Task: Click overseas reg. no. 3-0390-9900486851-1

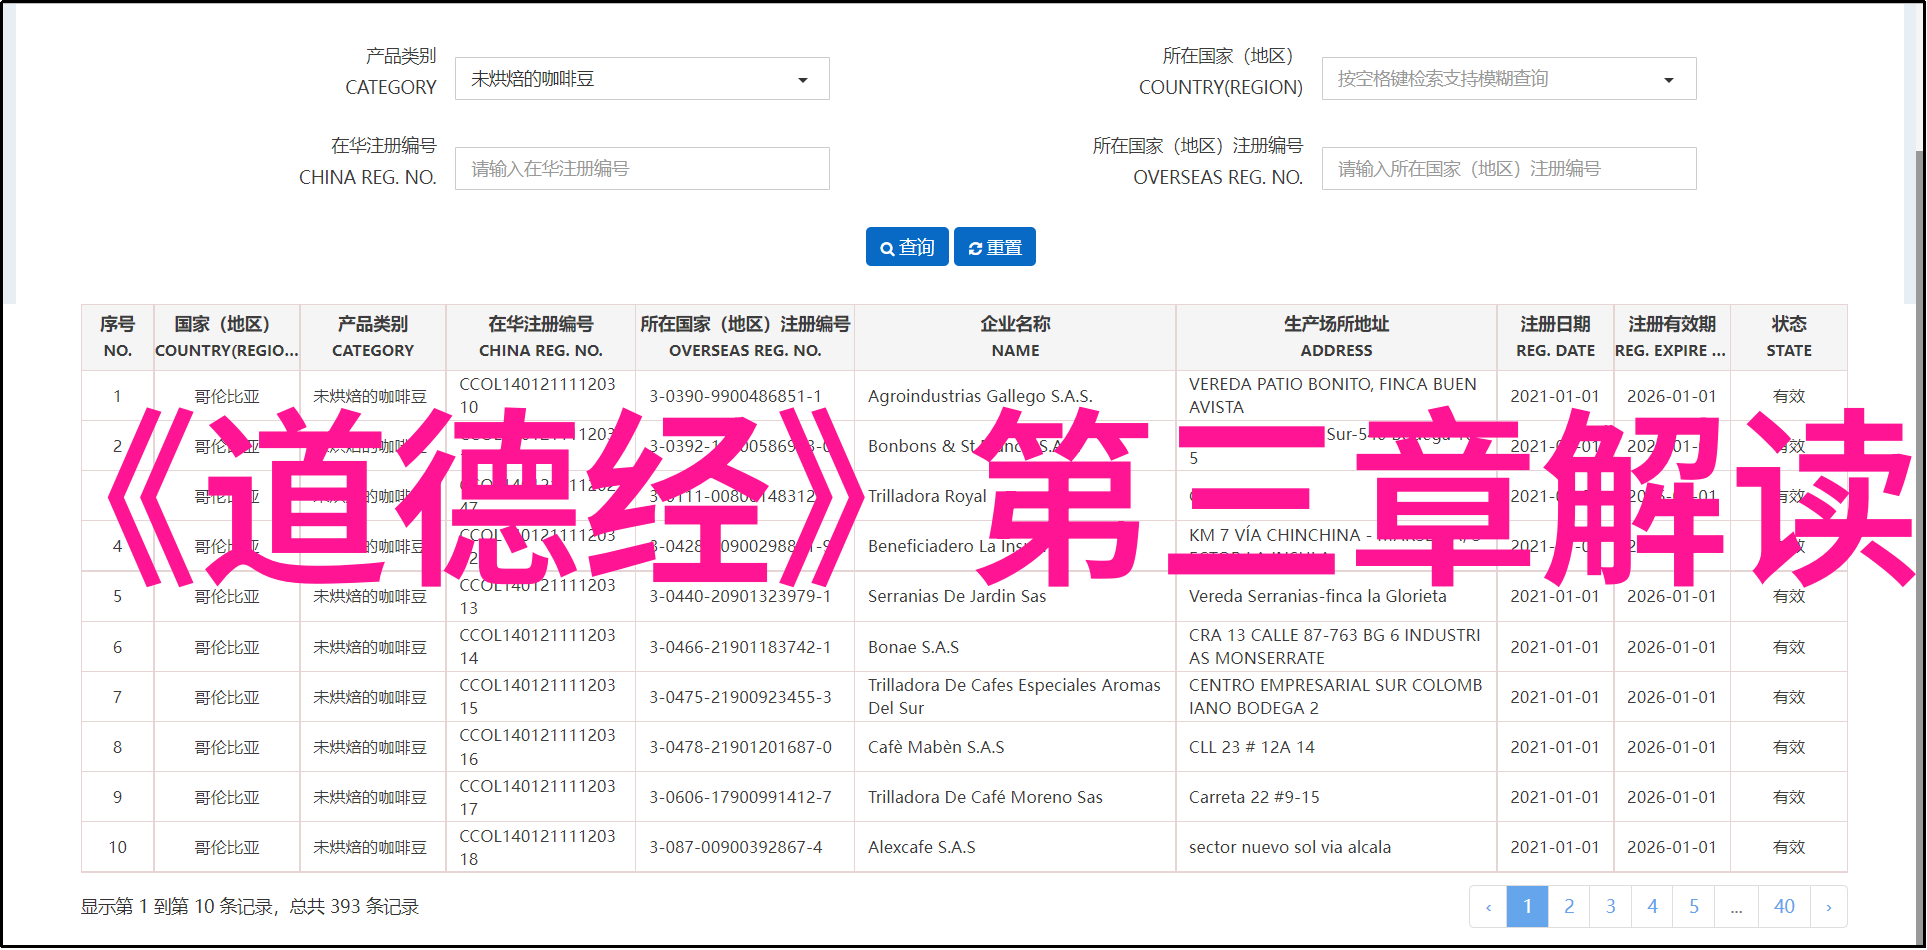Action: (736, 396)
